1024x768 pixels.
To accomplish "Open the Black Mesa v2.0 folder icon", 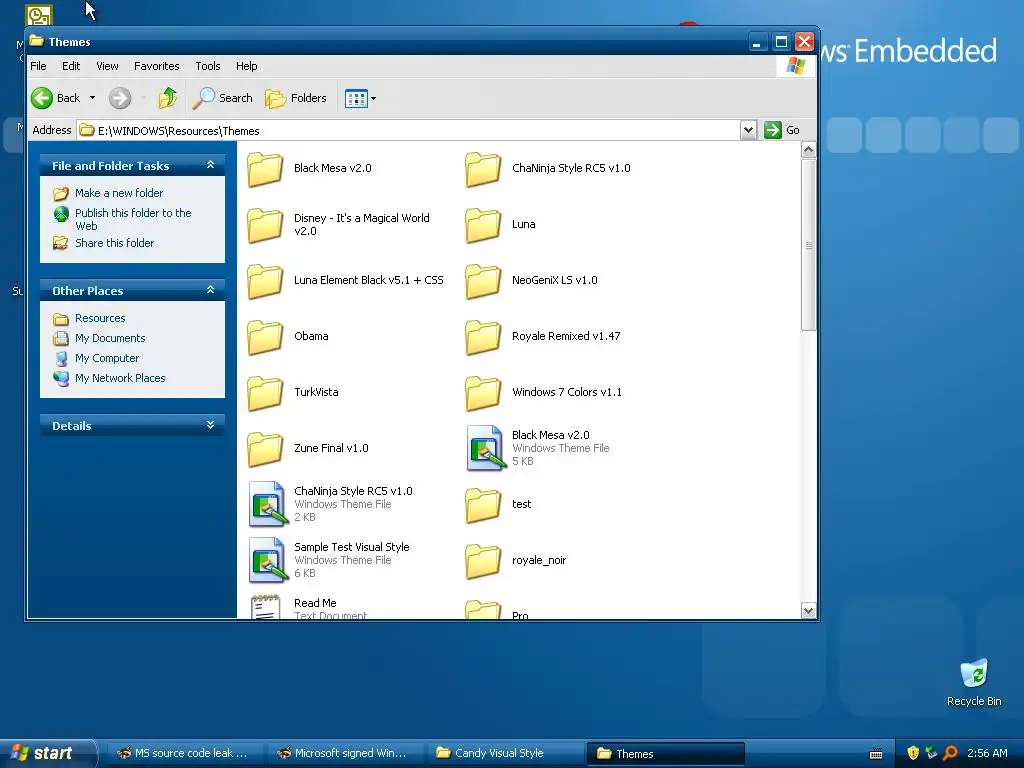I will tap(265, 168).
